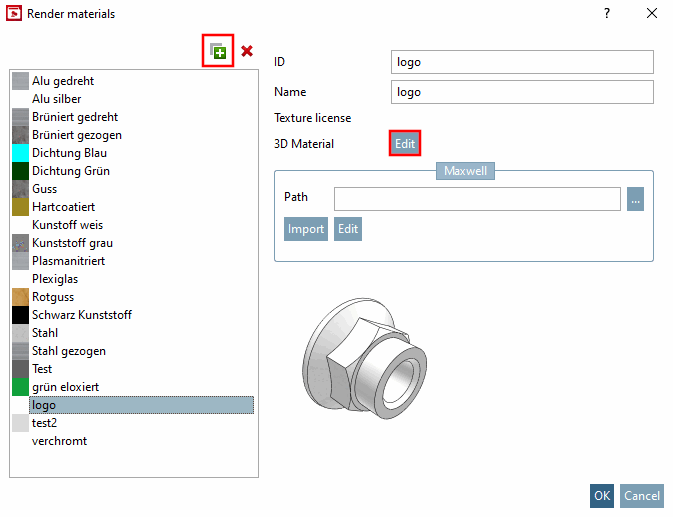Choose verchromt from the material list

click(59, 441)
